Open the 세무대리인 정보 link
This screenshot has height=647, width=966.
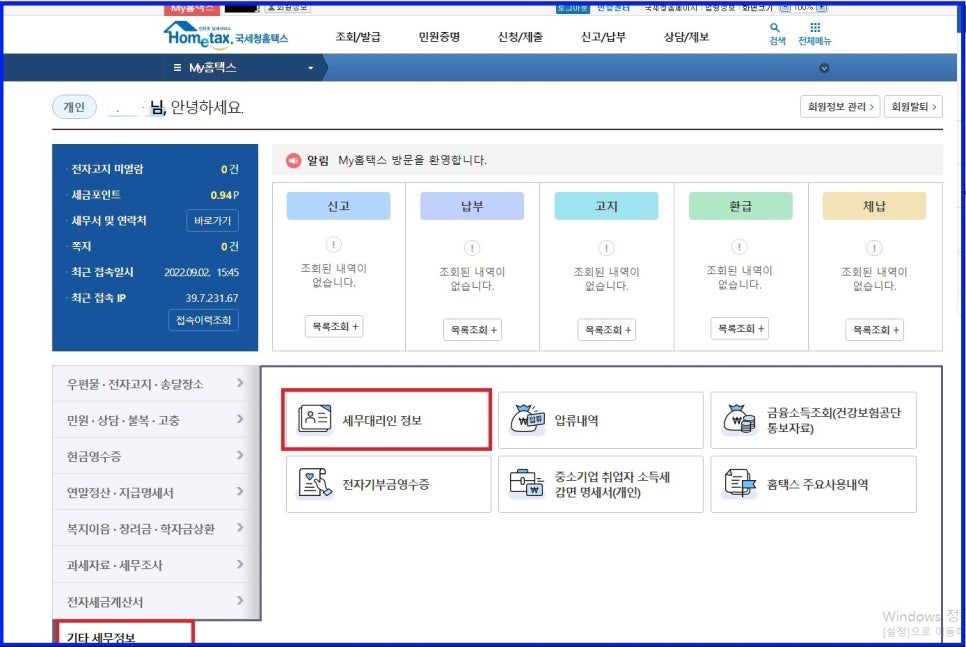388,420
